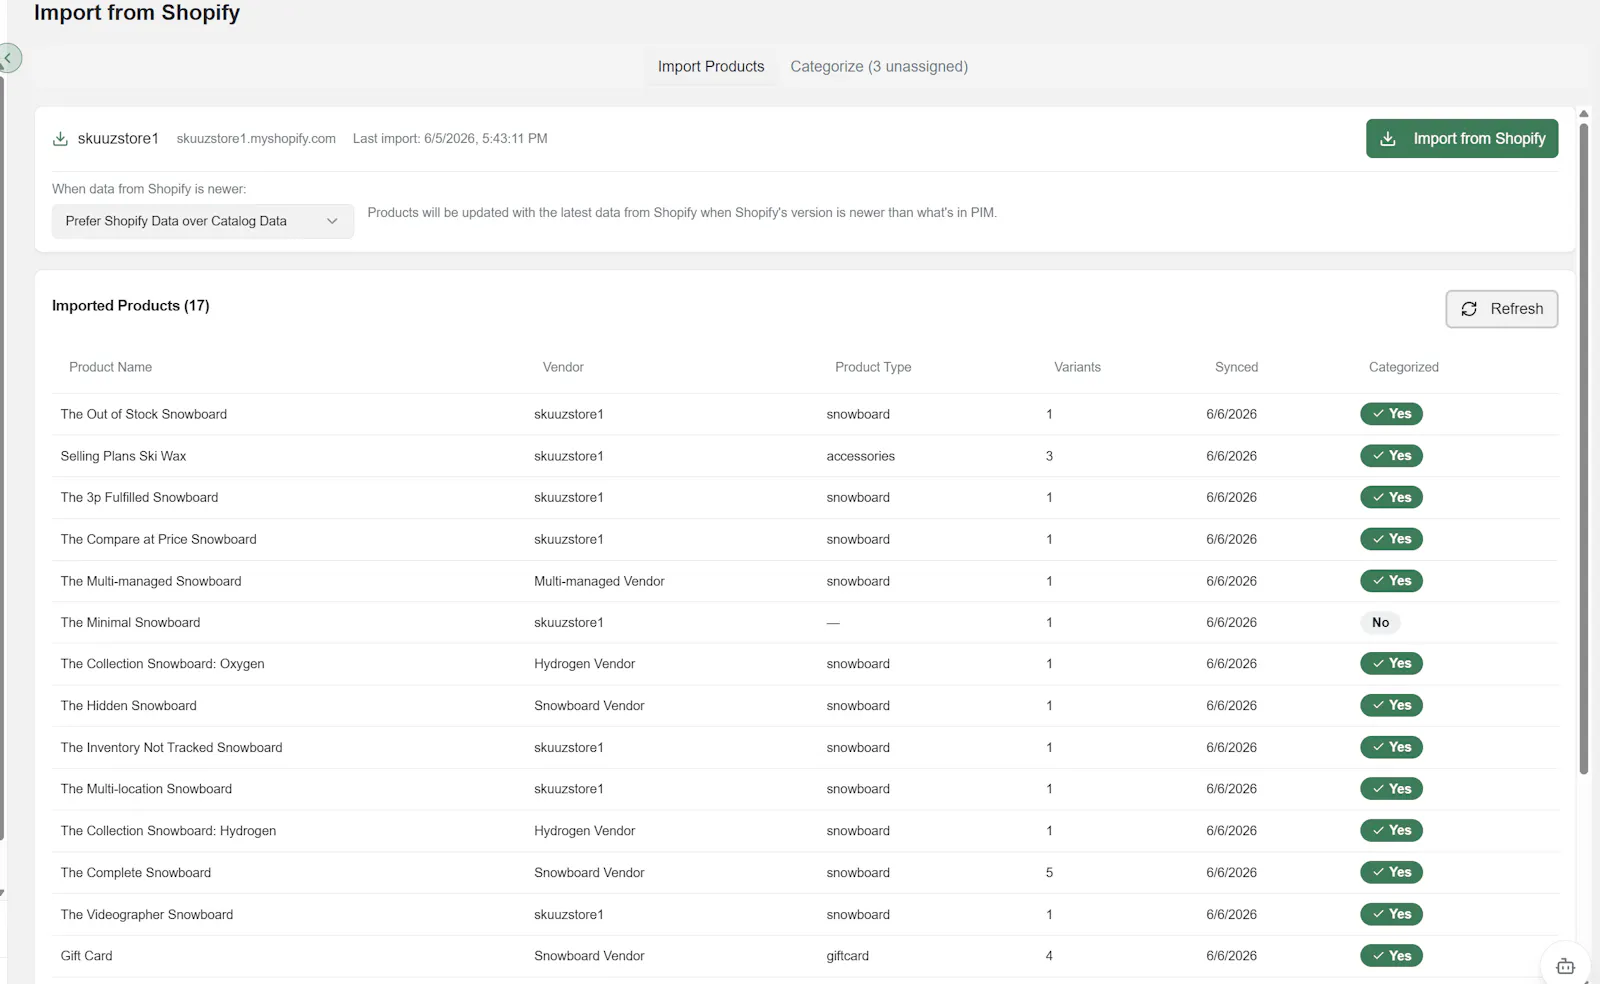This screenshot has width=1600, height=984.
Task: Select The Hidden Snowboard product
Action: [x=128, y=706]
